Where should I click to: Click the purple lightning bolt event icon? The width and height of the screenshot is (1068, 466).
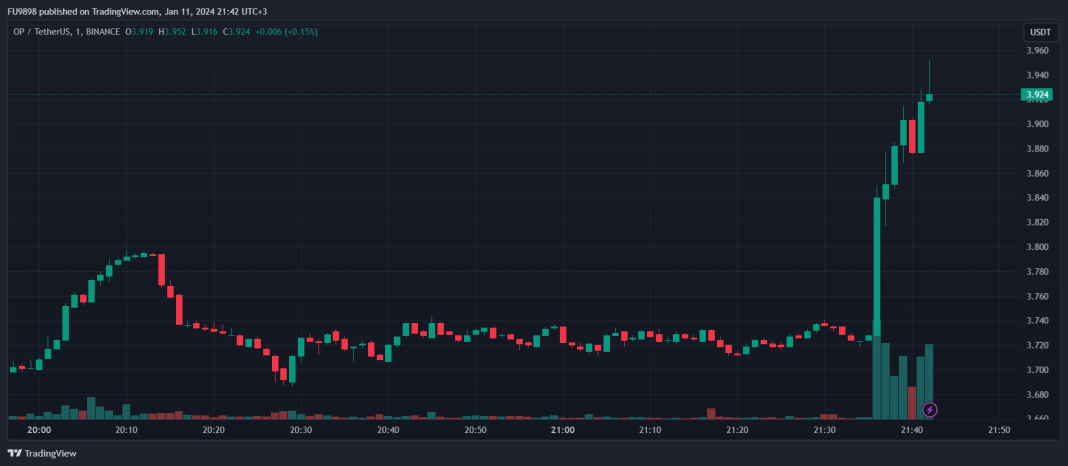930,409
